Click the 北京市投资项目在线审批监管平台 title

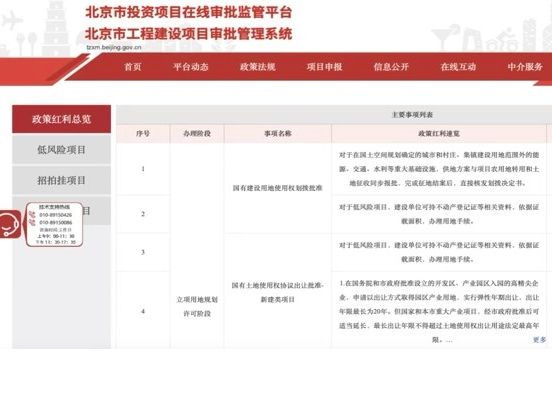tap(189, 12)
